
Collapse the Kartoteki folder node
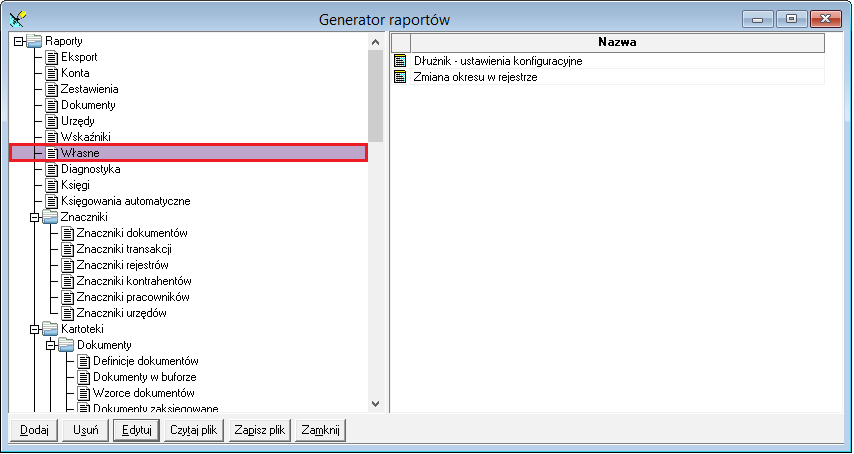35,329
